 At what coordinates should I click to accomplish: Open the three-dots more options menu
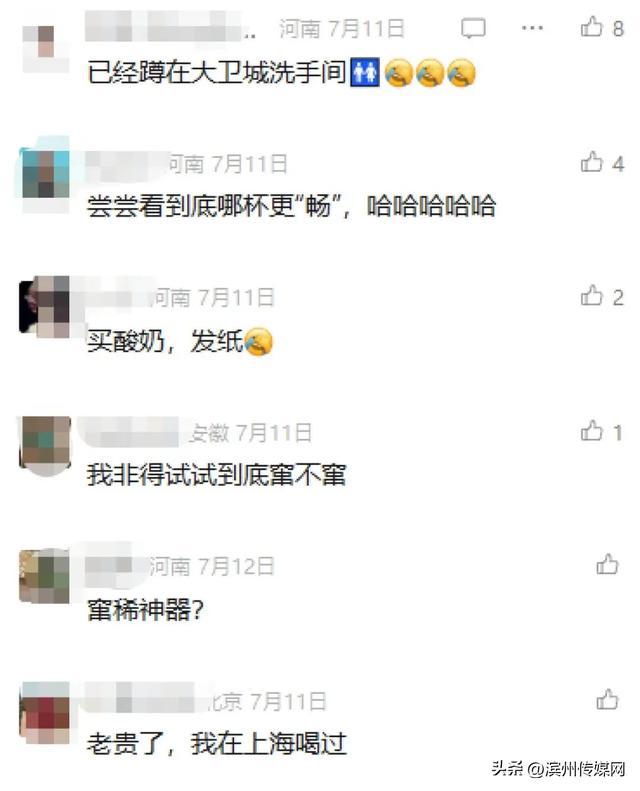click(x=532, y=28)
